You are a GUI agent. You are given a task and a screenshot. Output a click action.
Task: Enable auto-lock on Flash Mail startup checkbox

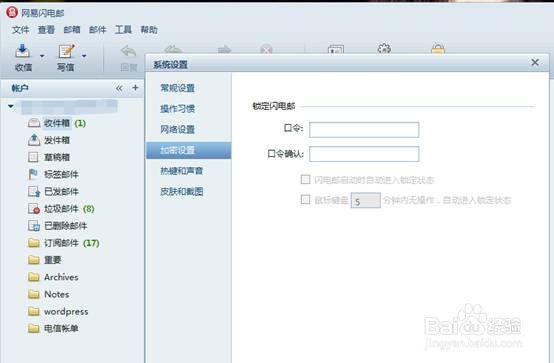(305, 180)
